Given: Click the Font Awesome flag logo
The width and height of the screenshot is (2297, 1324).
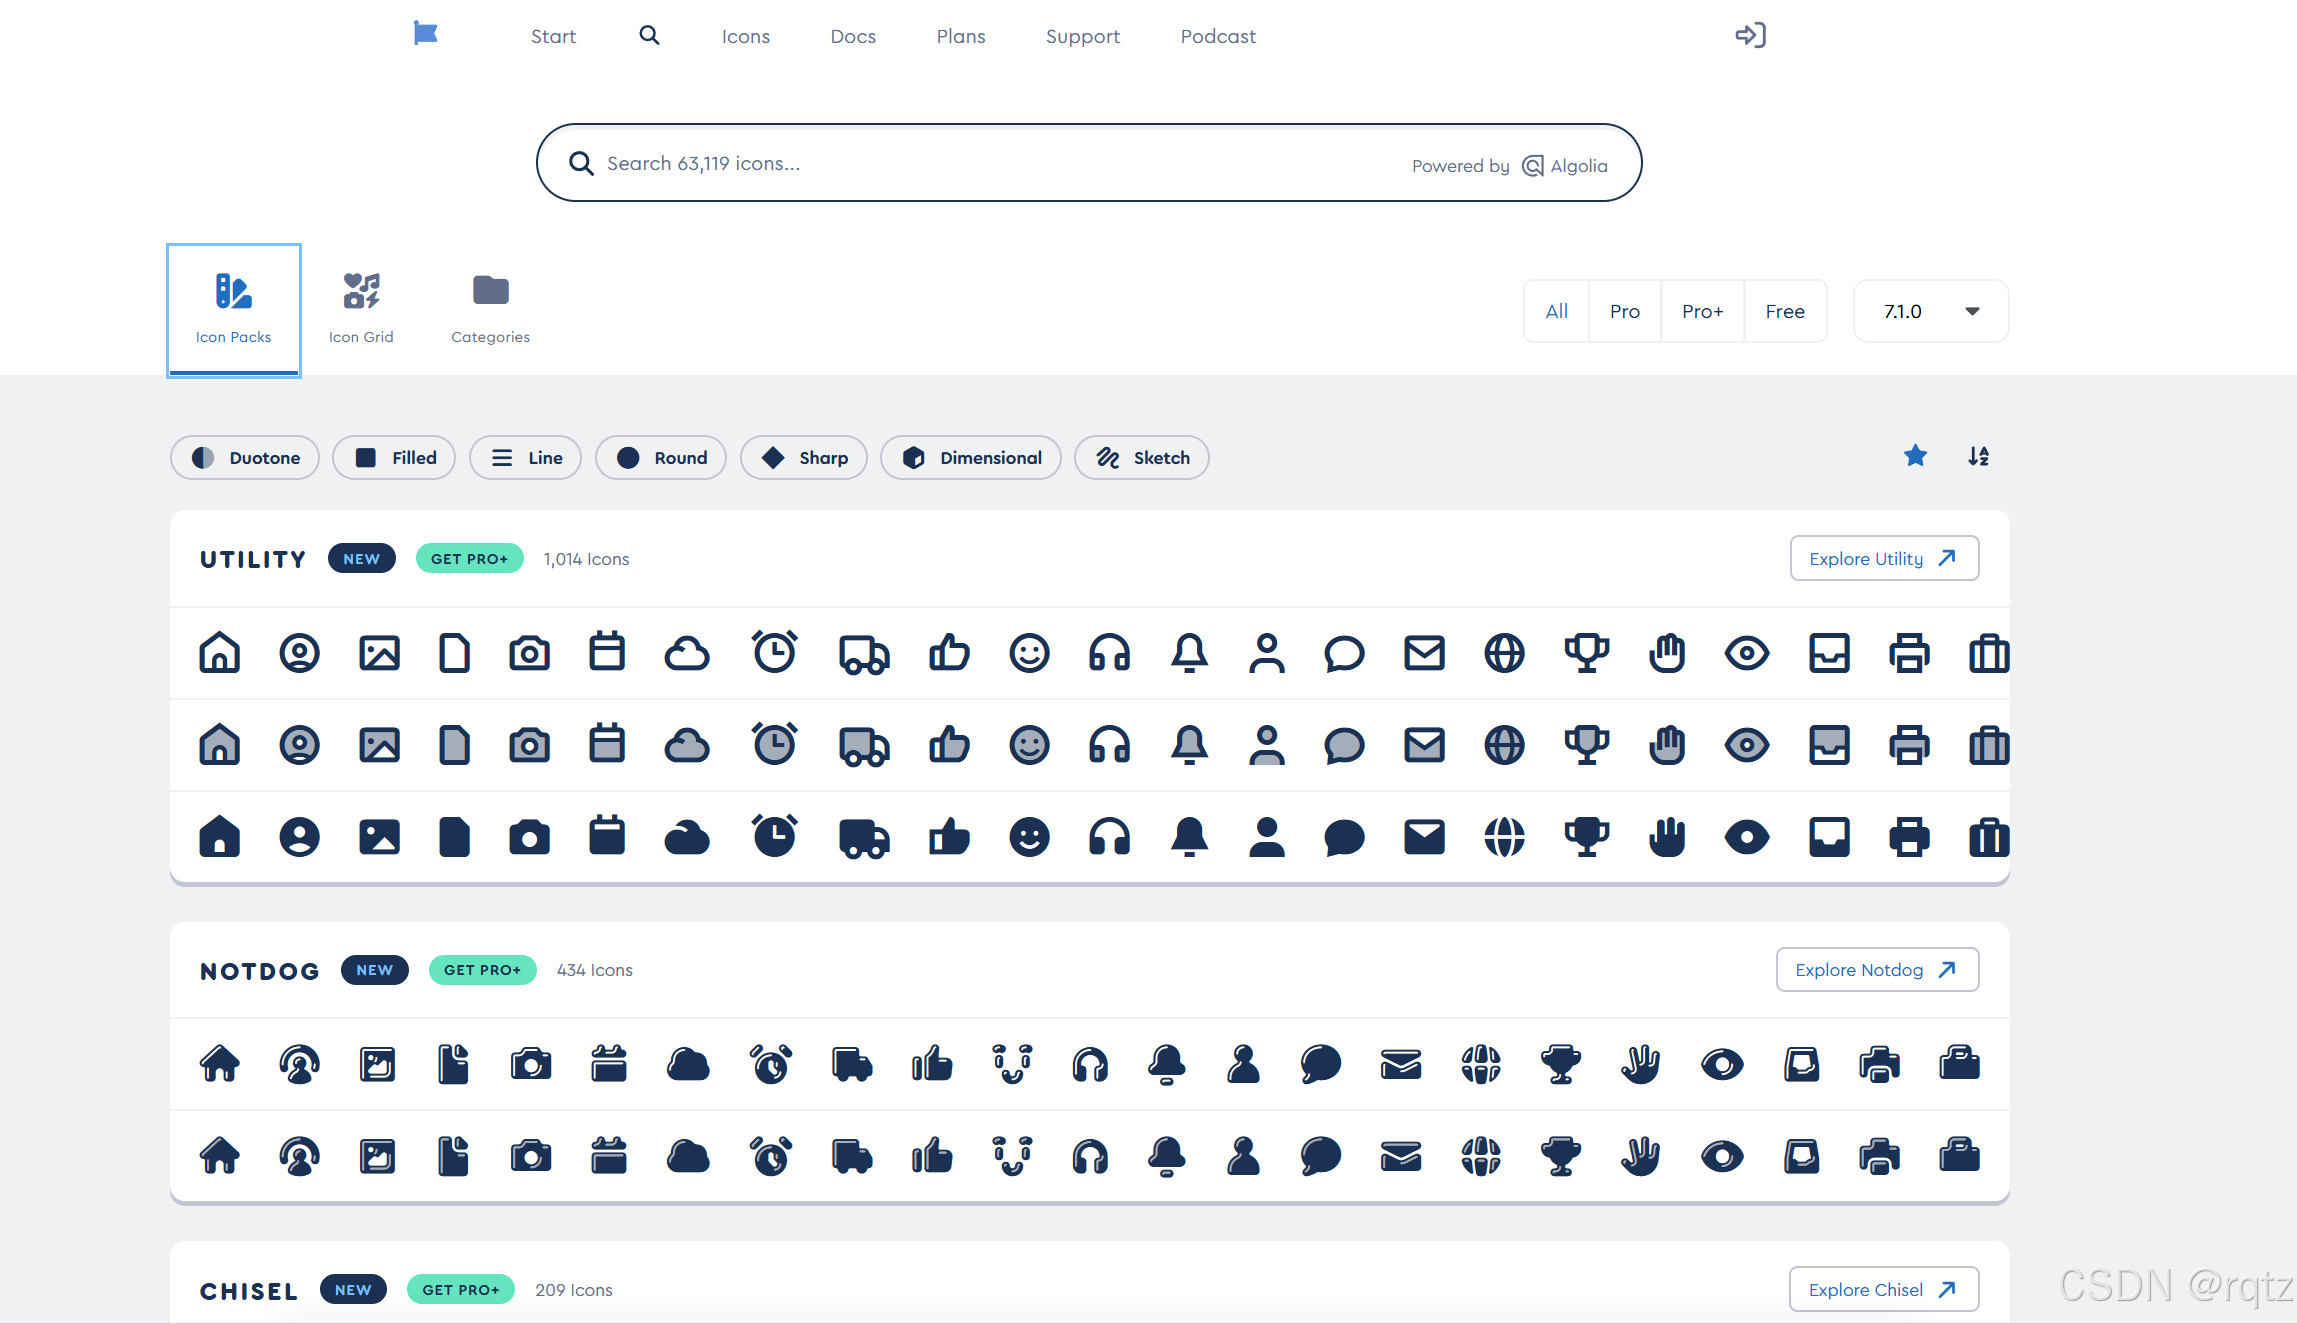Looking at the screenshot, I should tap(425, 34).
